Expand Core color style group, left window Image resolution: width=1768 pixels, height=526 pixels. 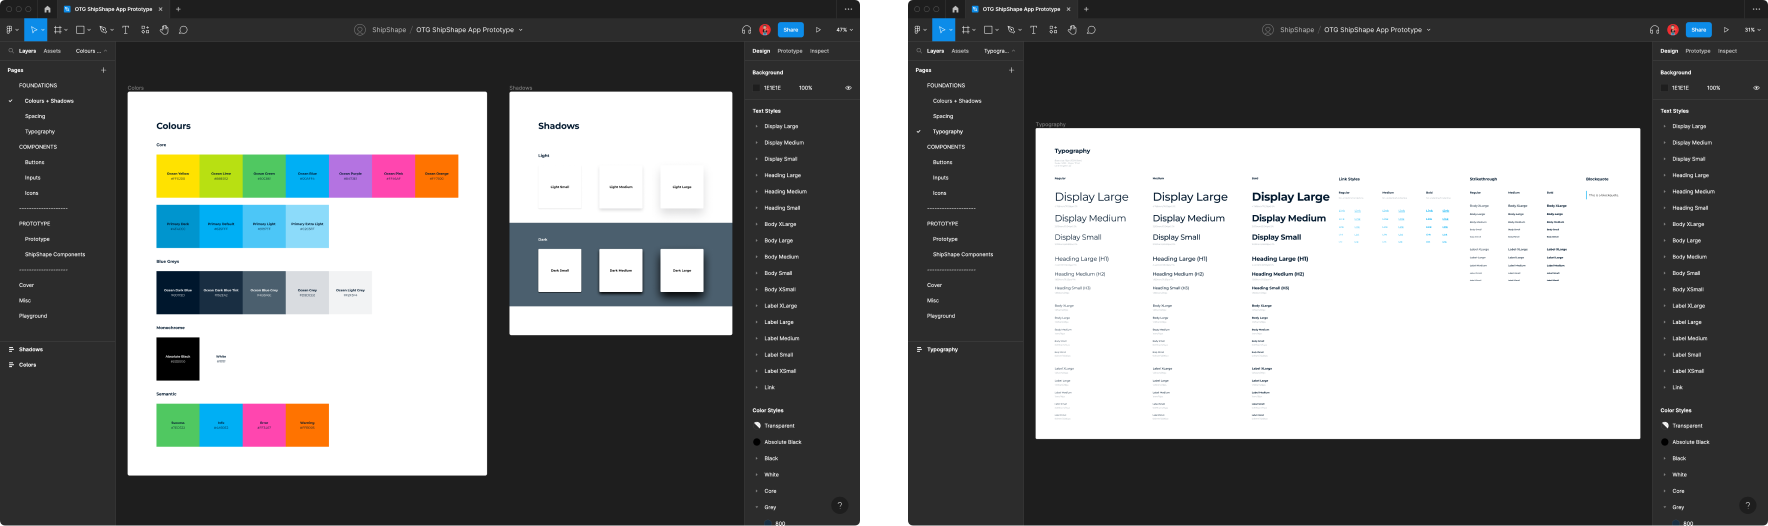pyautogui.click(x=756, y=491)
